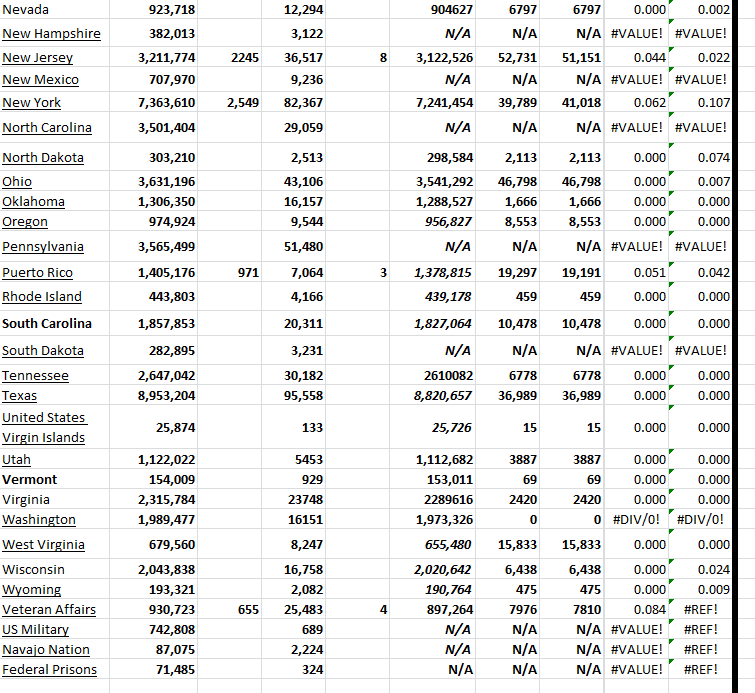Select the first #DIV/0! cell in Washington row
The image size is (755, 693).
[636, 520]
